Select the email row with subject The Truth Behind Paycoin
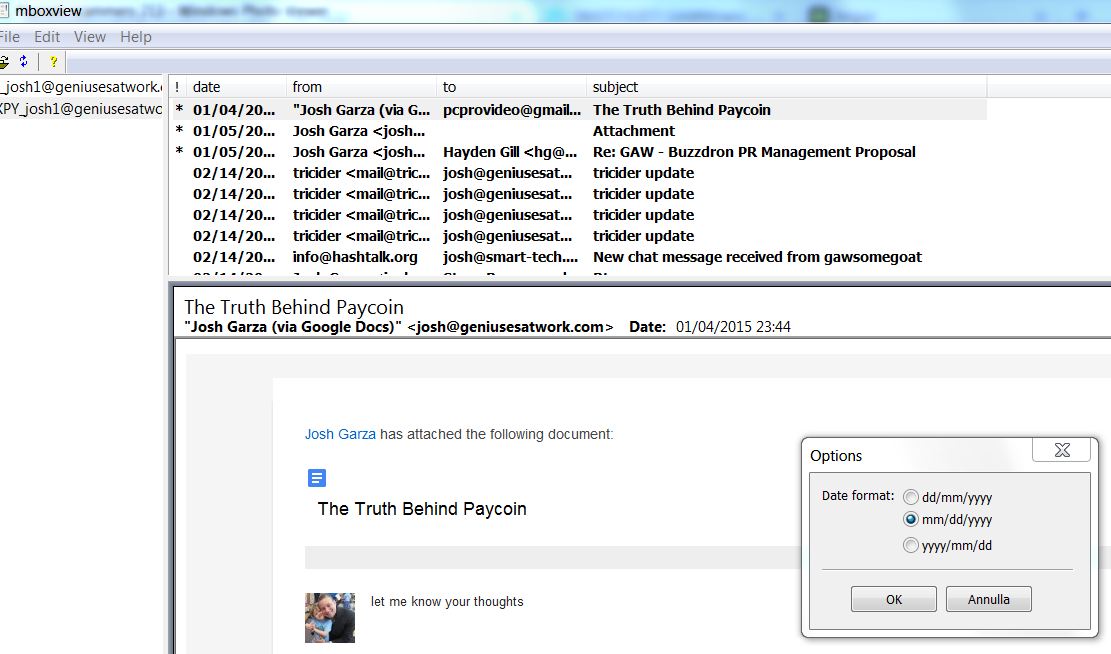 [578, 110]
